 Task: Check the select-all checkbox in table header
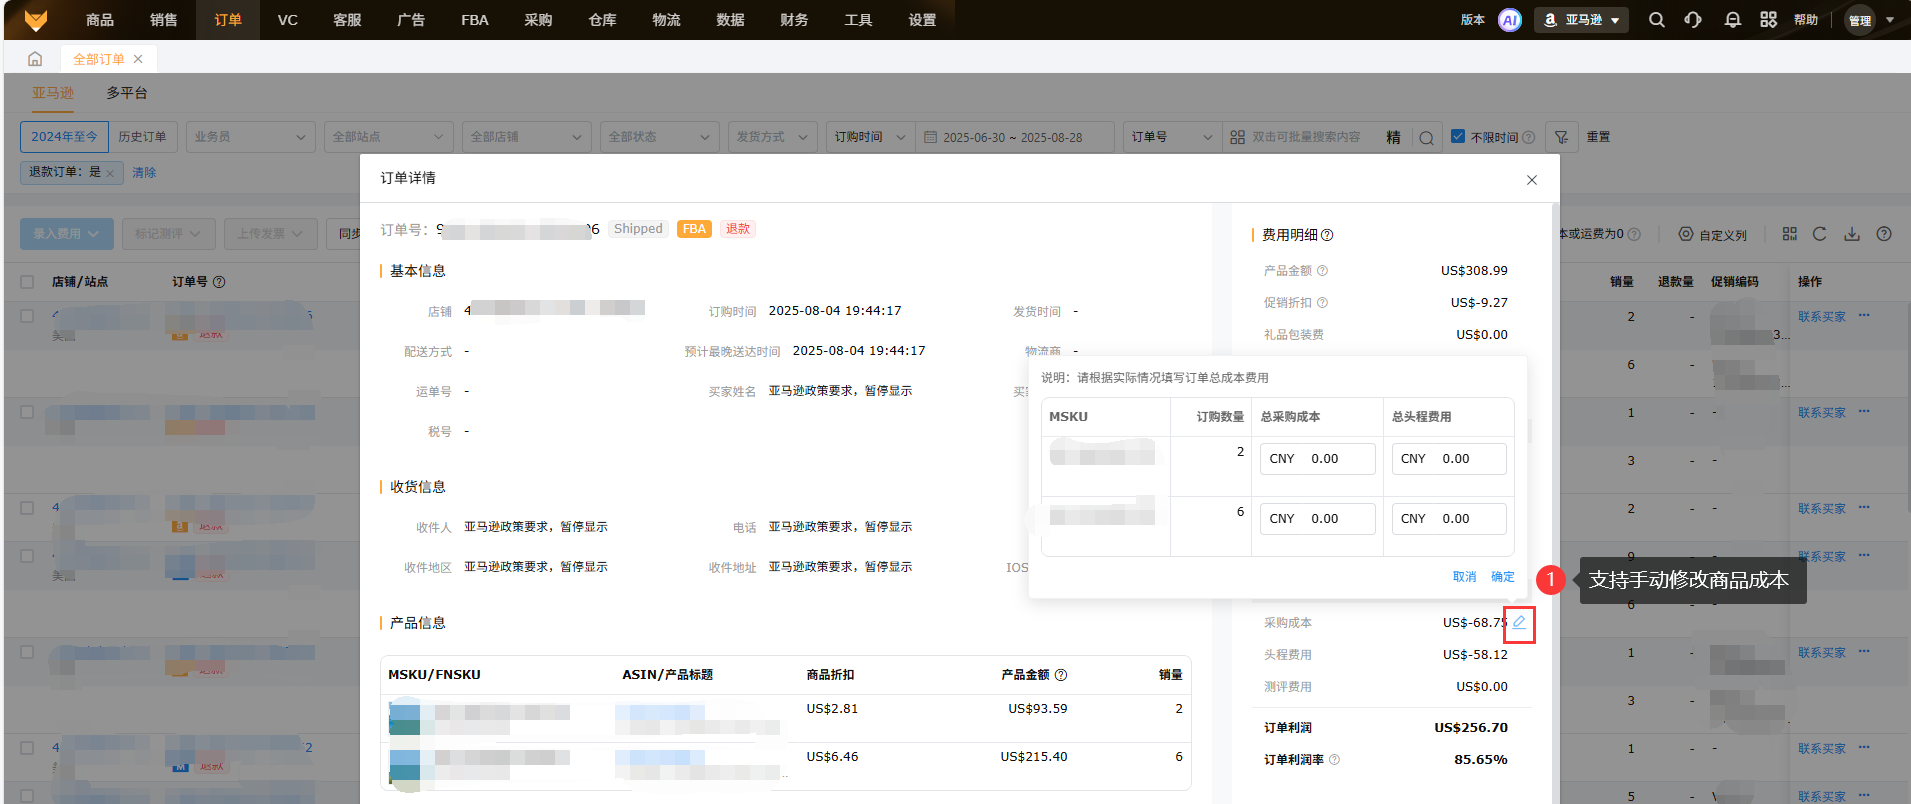[x=27, y=282]
